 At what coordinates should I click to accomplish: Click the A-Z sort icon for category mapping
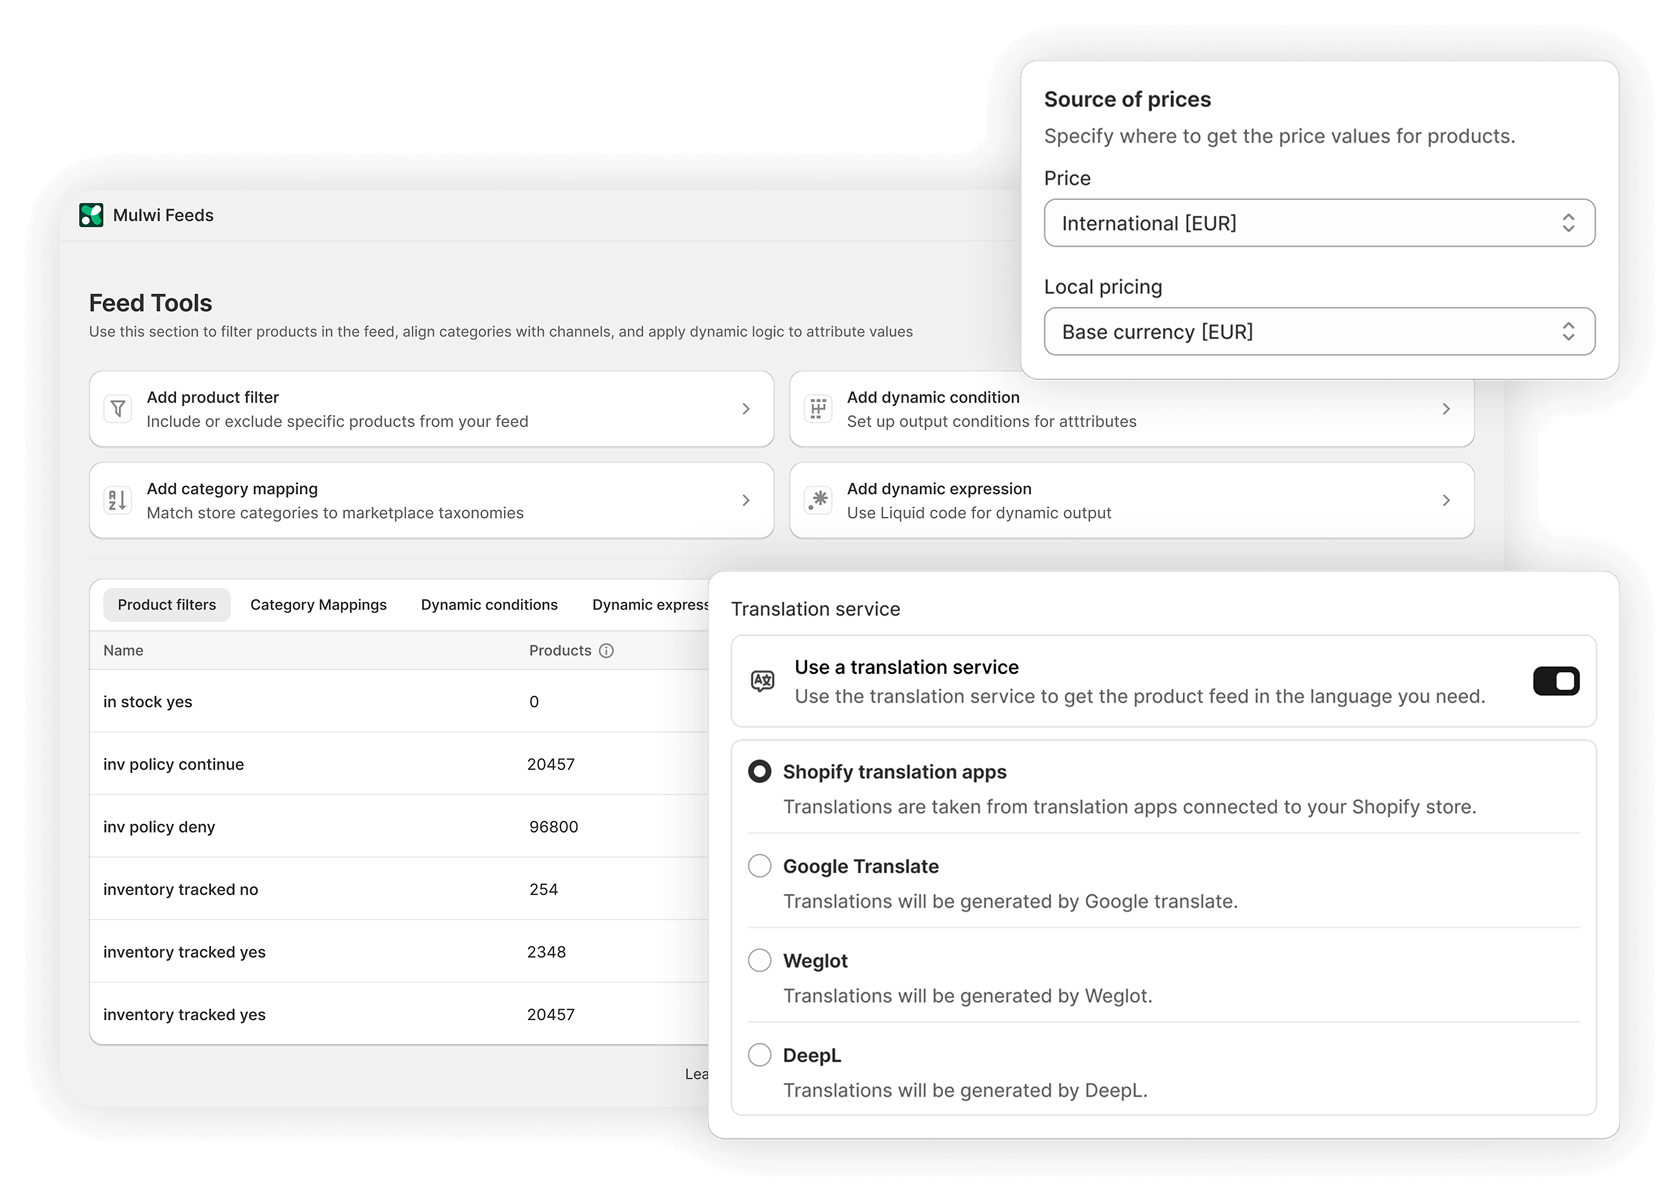click(118, 500)
